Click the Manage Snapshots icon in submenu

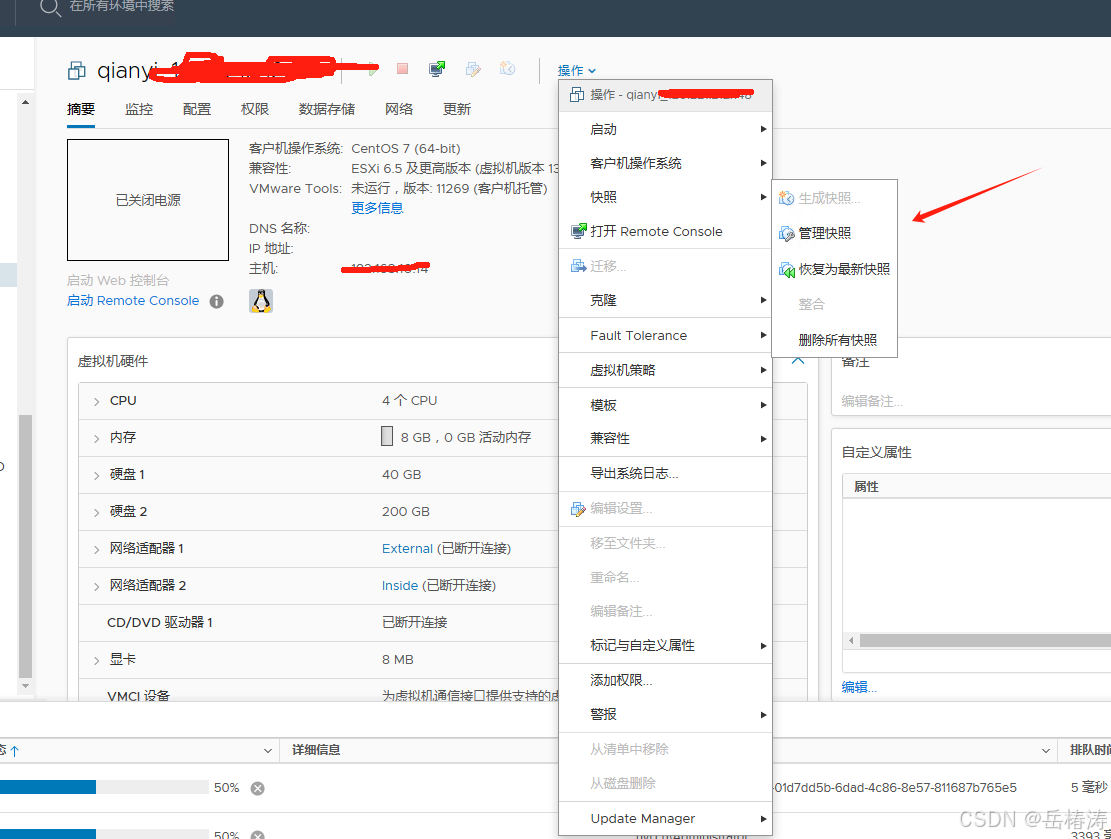(786, 234)
